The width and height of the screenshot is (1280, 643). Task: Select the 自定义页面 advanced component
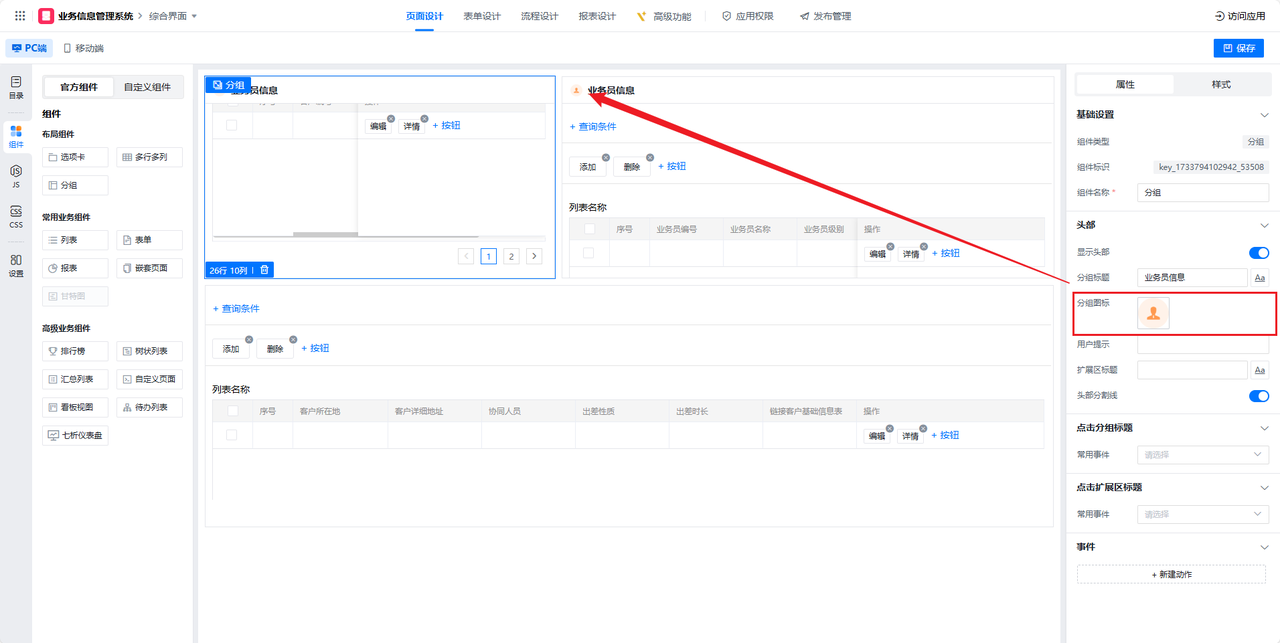pyautogui.click(x=150, y=379)
